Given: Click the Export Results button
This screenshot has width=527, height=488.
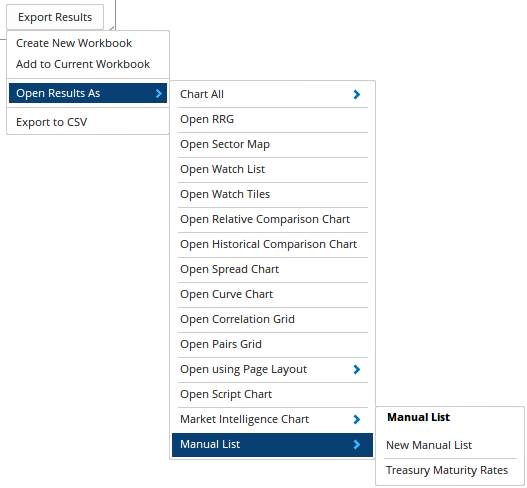Looking at the screenshot, I should tap(55, 17).
